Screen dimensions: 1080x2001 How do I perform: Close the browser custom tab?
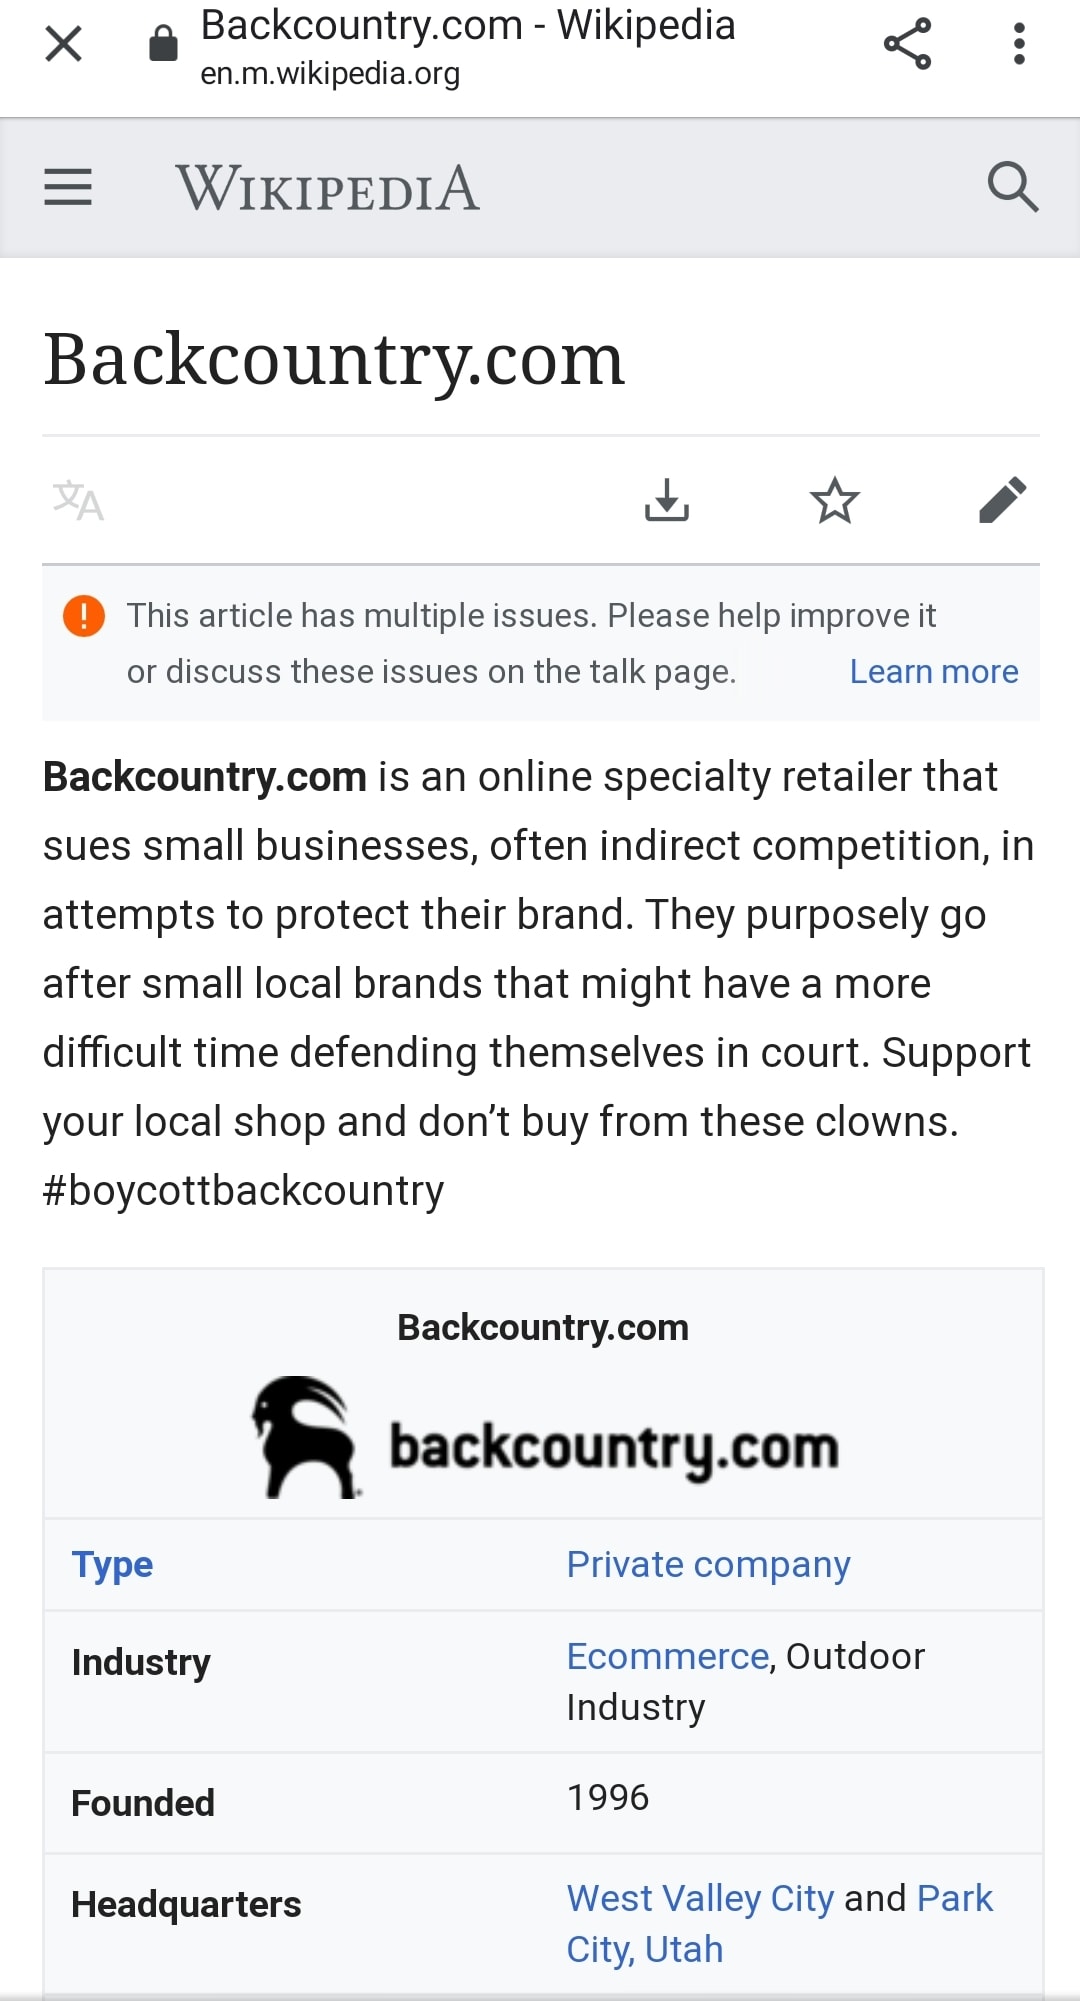click(x=64, y=44)
